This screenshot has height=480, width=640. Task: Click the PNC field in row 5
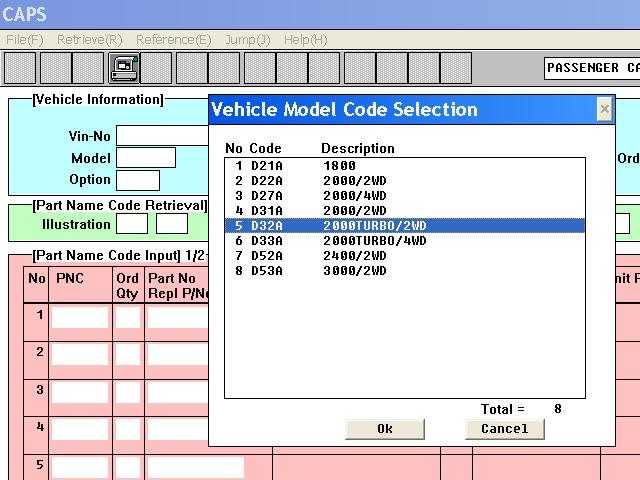coord(80,467)
